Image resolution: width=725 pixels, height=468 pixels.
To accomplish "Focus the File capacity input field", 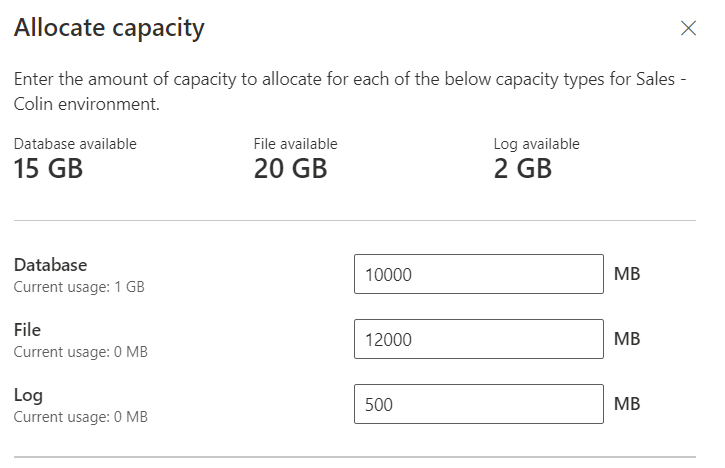I will point(478,339).
